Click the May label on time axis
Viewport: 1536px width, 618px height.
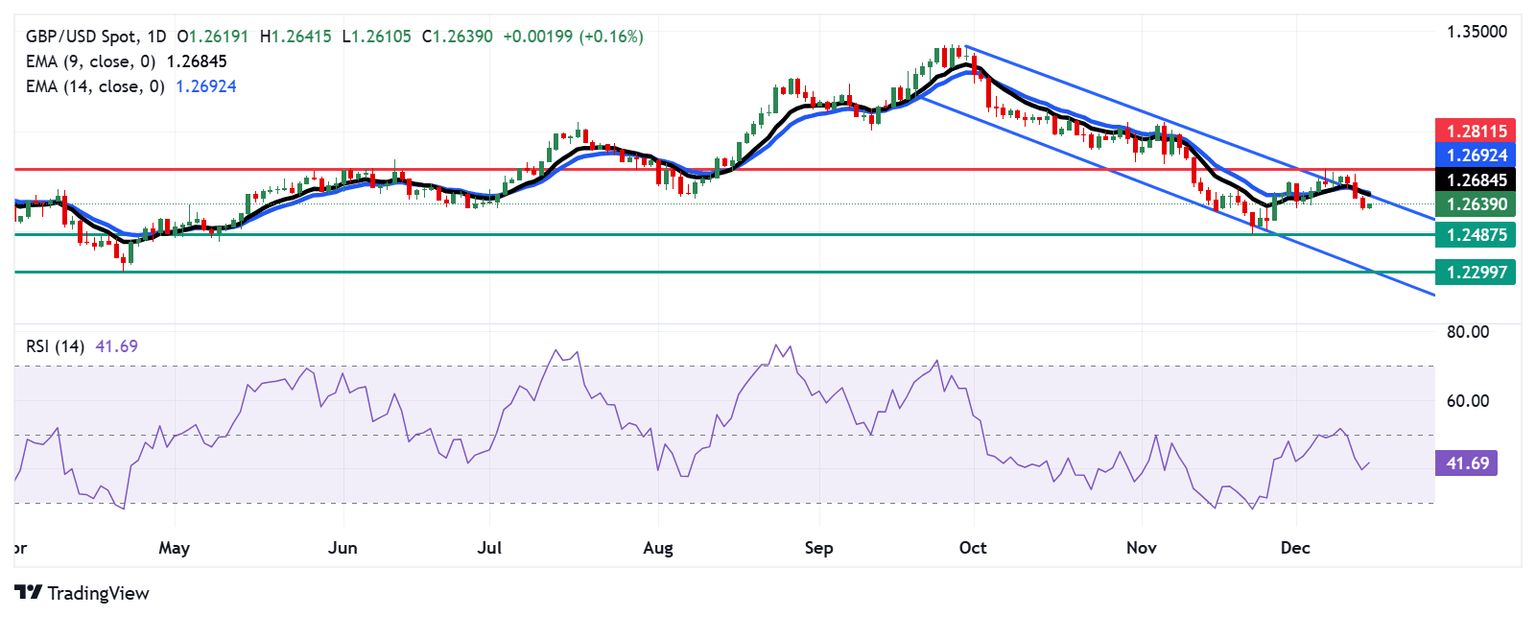(x=174, y=549)
